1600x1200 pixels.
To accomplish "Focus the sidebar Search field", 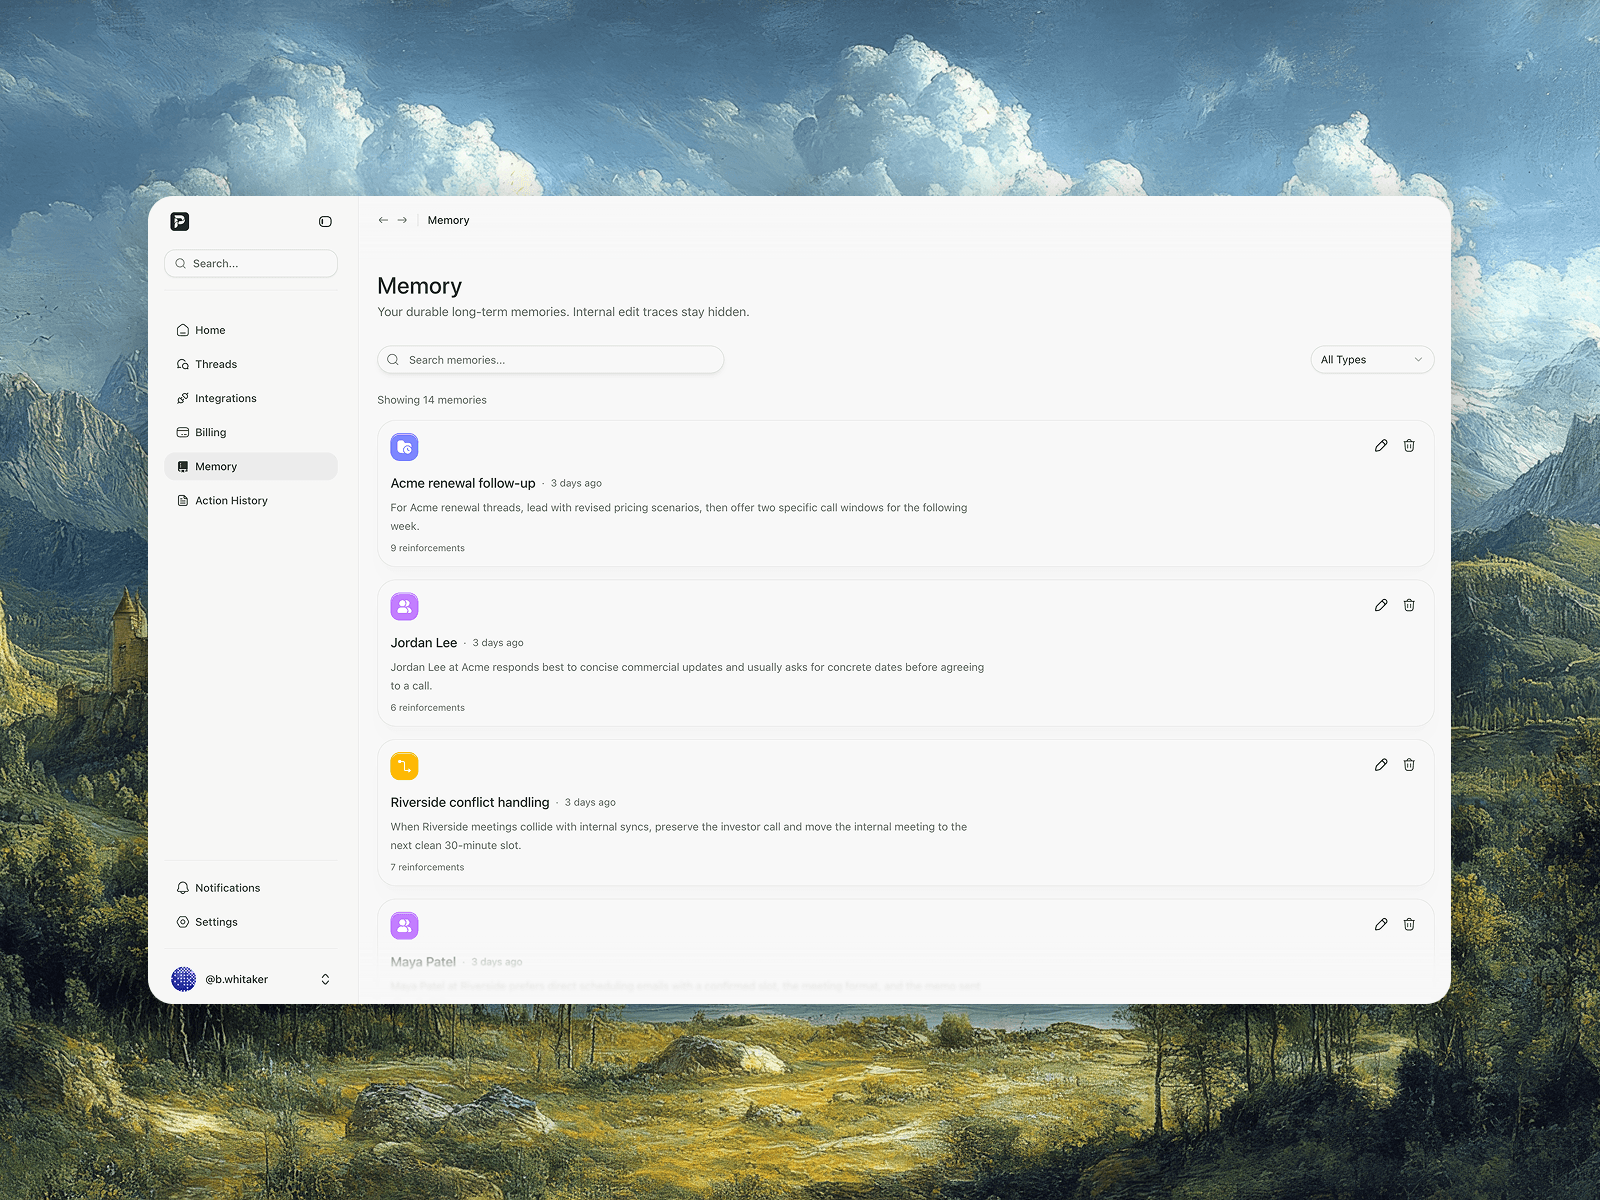I will pyautogui.click(x=251, y=264).
